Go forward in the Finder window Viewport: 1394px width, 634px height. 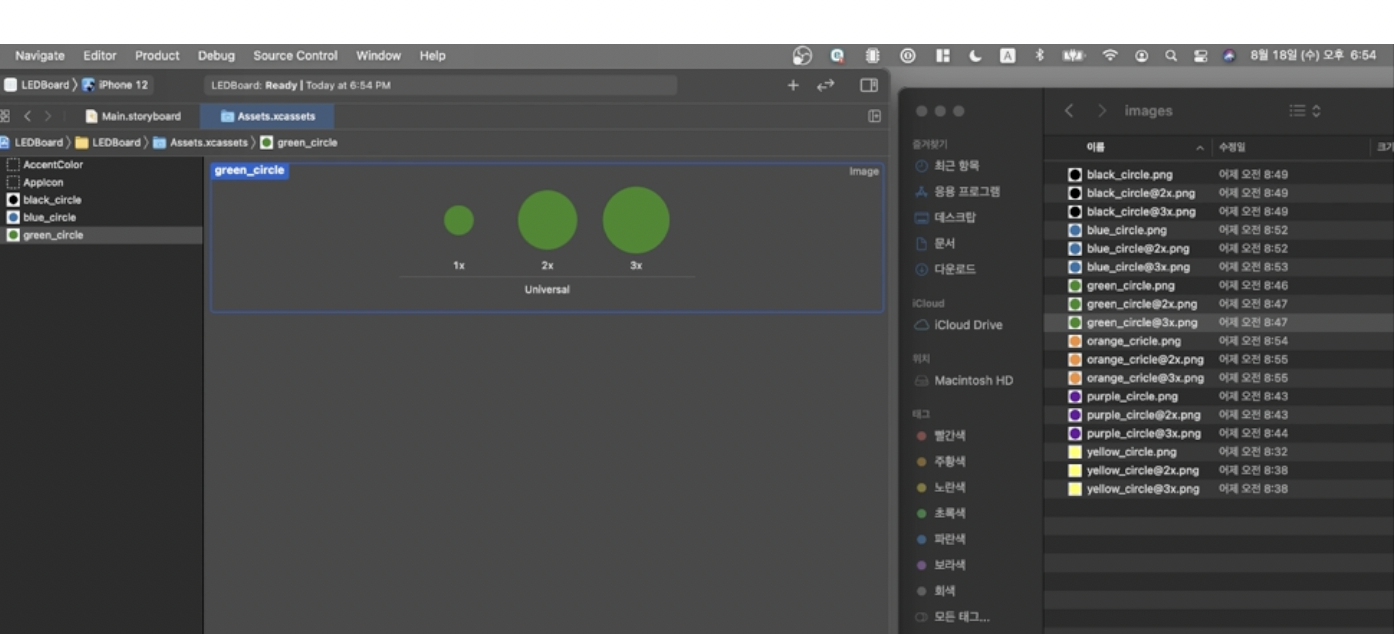(x=1102, y=111)
